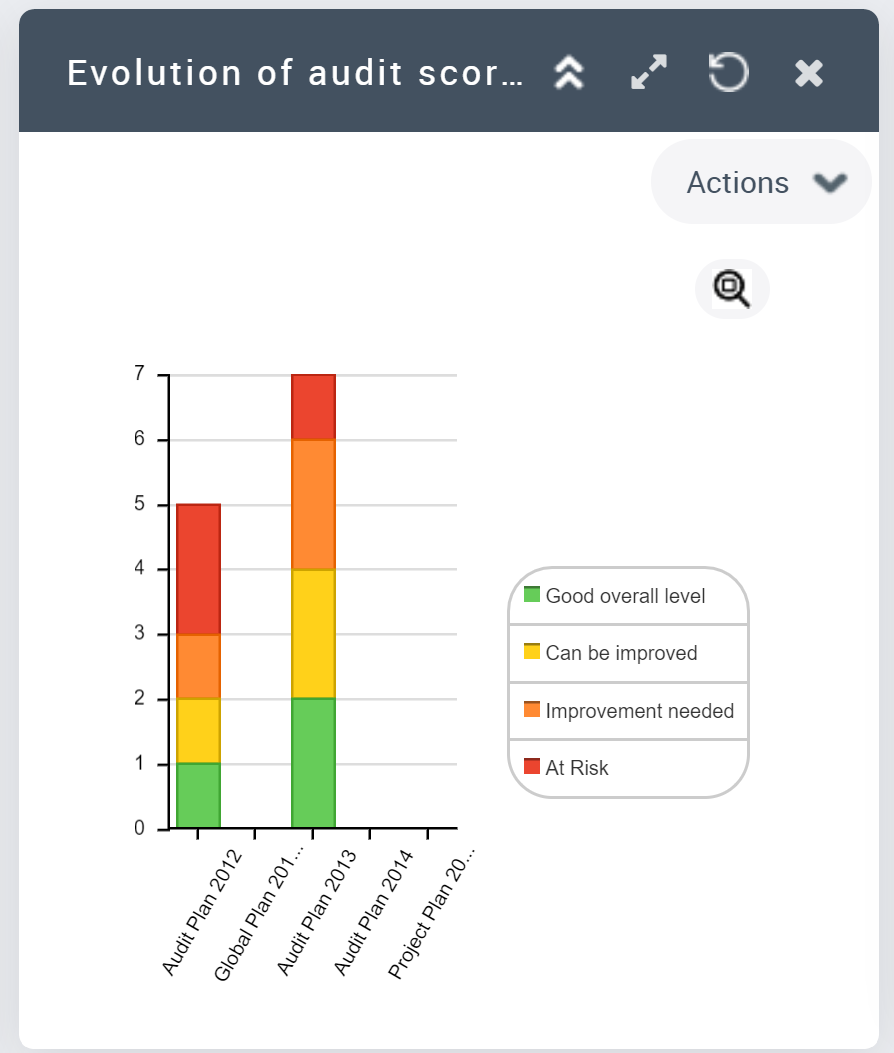894x1053 pixels.
Task: Toggle the Improvement needed legend entry
Action: pyautogui.click(x=639, y=711)
